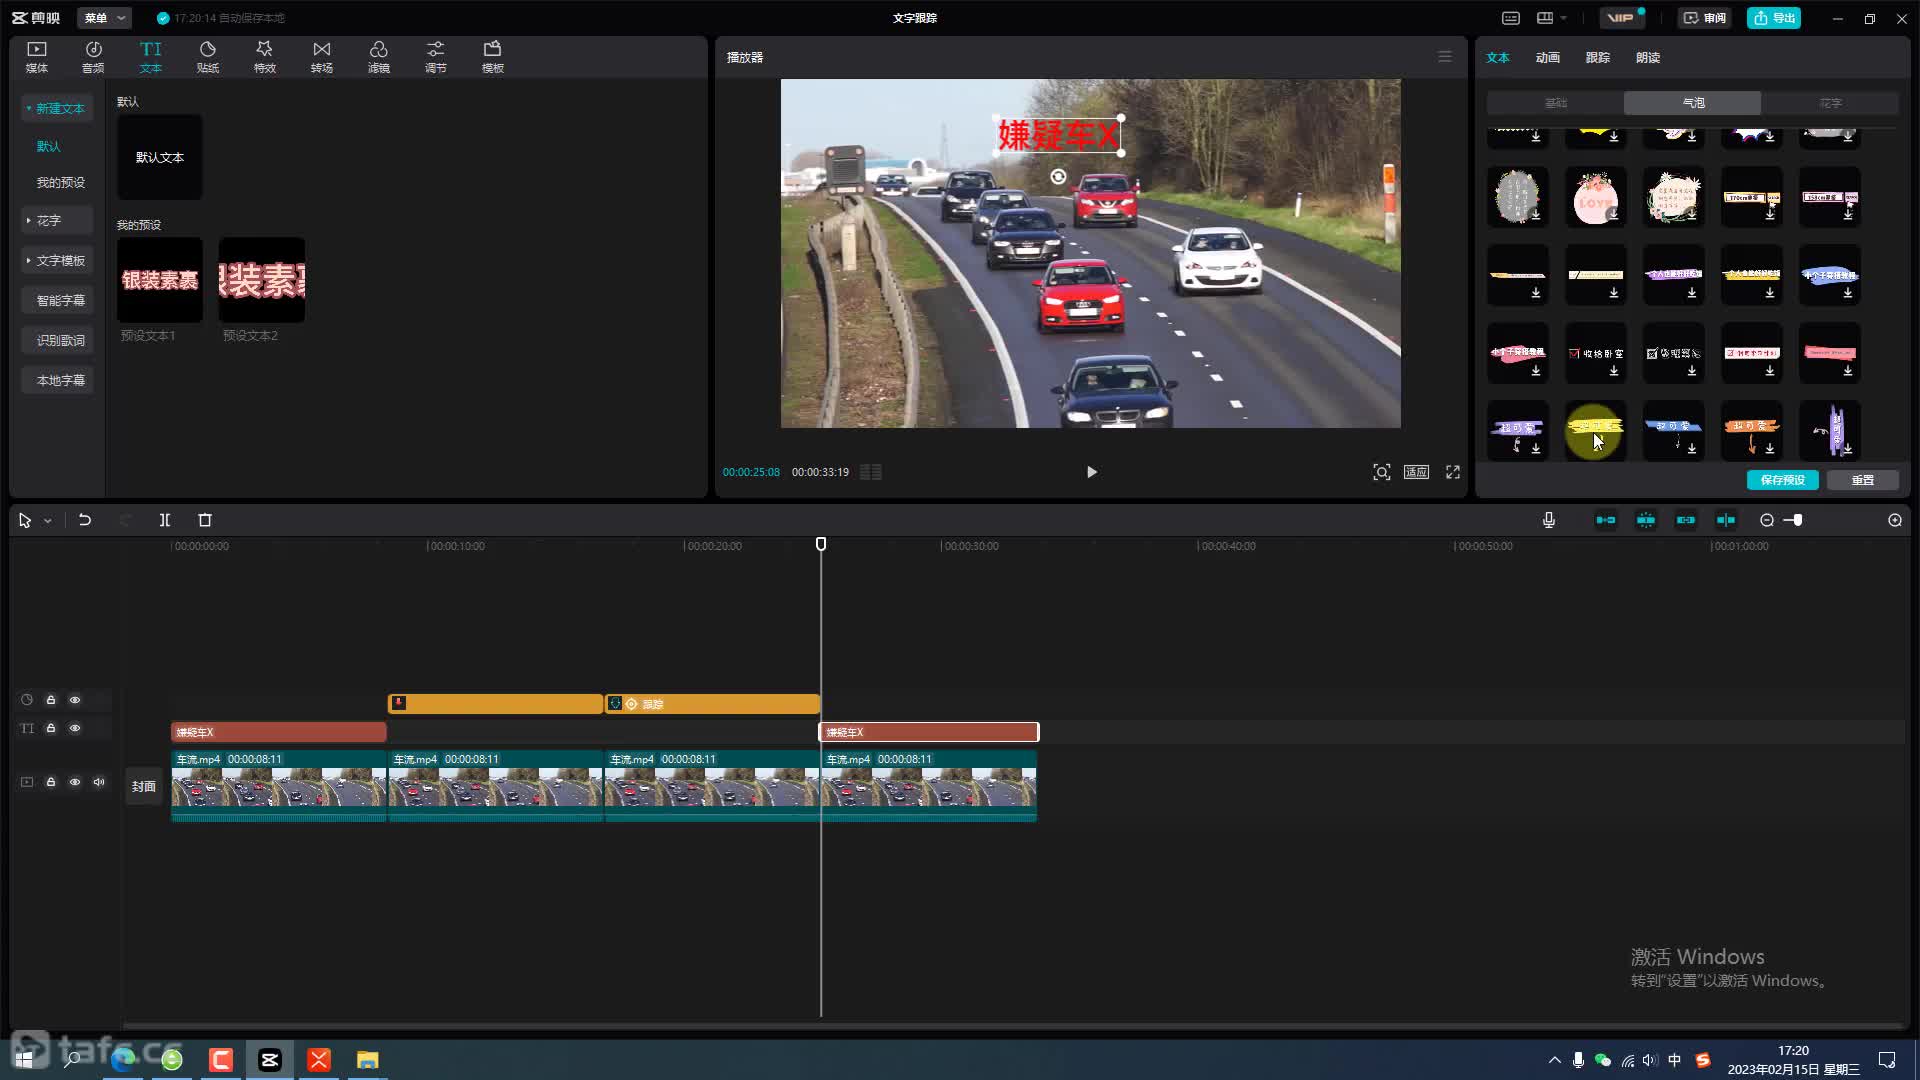The width and height of the screenshot is (1920, 1080).
Task: Collapse the 新建文本 section
Action: 57,108
